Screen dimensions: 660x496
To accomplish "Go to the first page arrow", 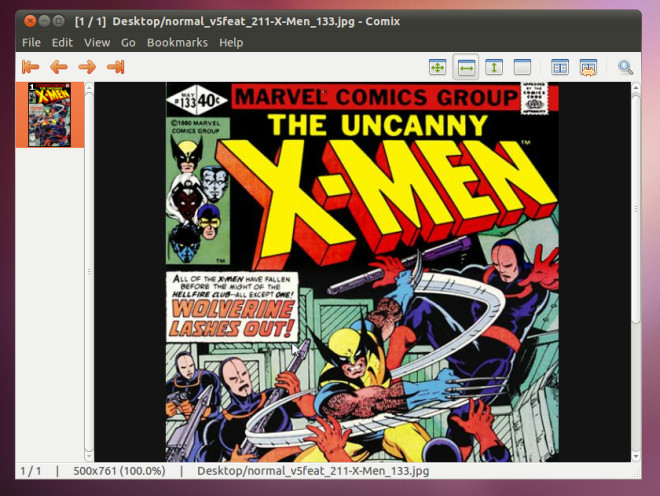I will click(x=30, y=67).
